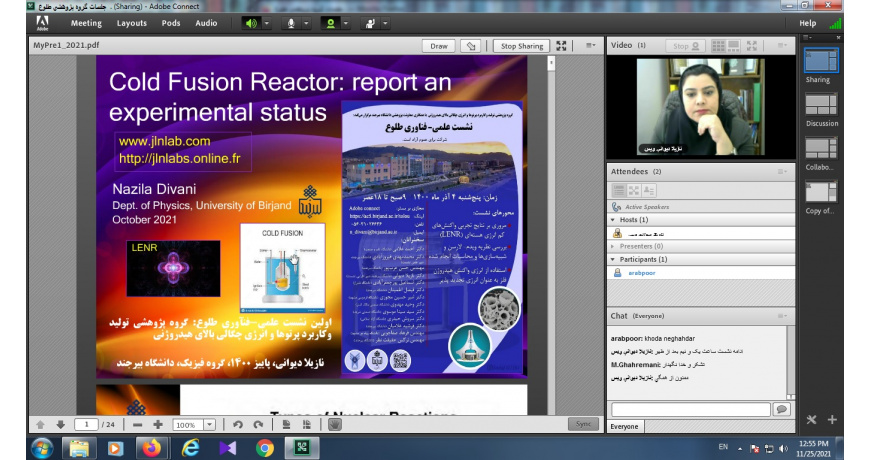Open the 100% zoom level dropdown
870x460 pixels.
tap(210, 425)
